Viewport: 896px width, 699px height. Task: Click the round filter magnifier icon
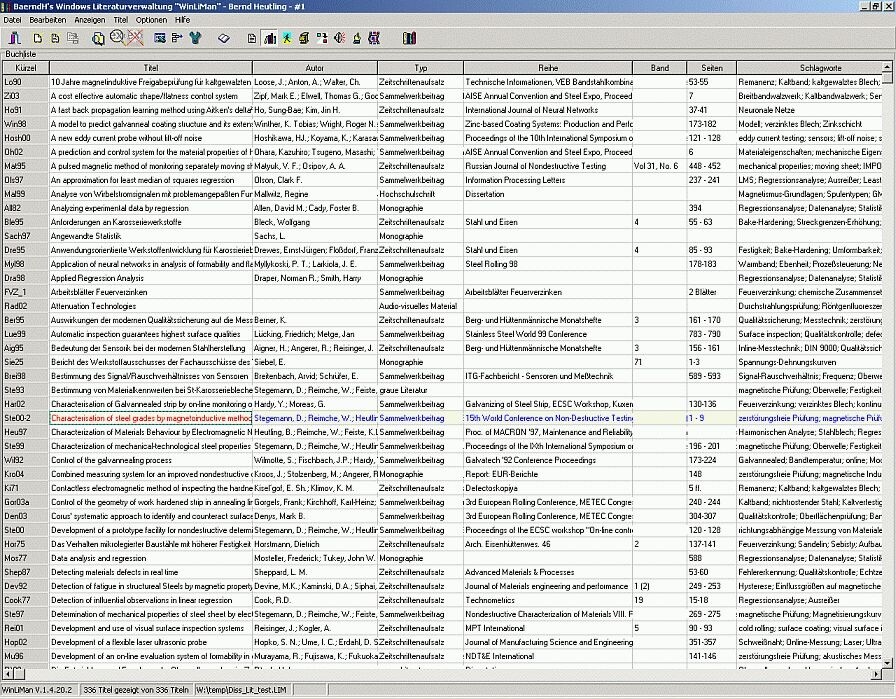[117, 38]
